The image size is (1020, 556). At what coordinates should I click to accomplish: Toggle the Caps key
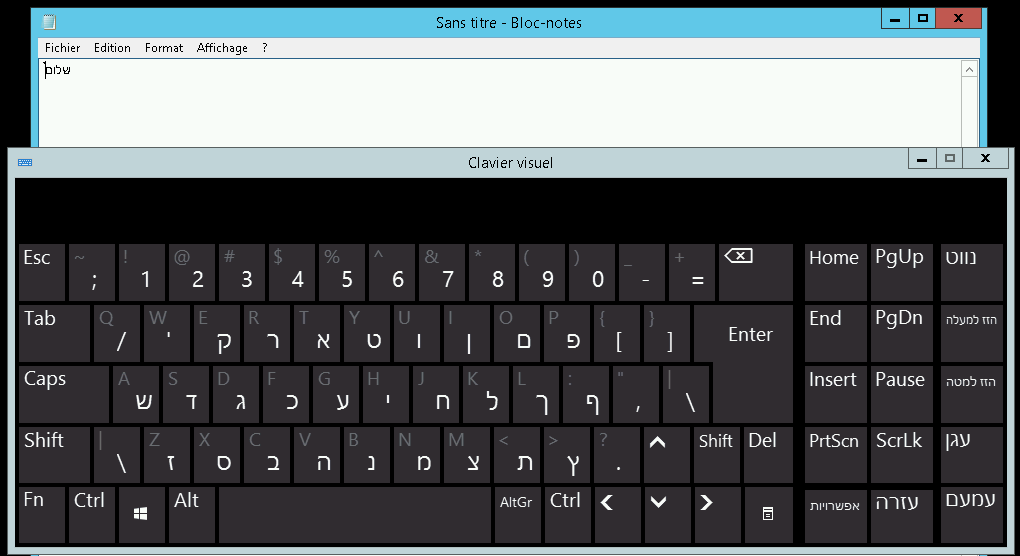(64, 394)
